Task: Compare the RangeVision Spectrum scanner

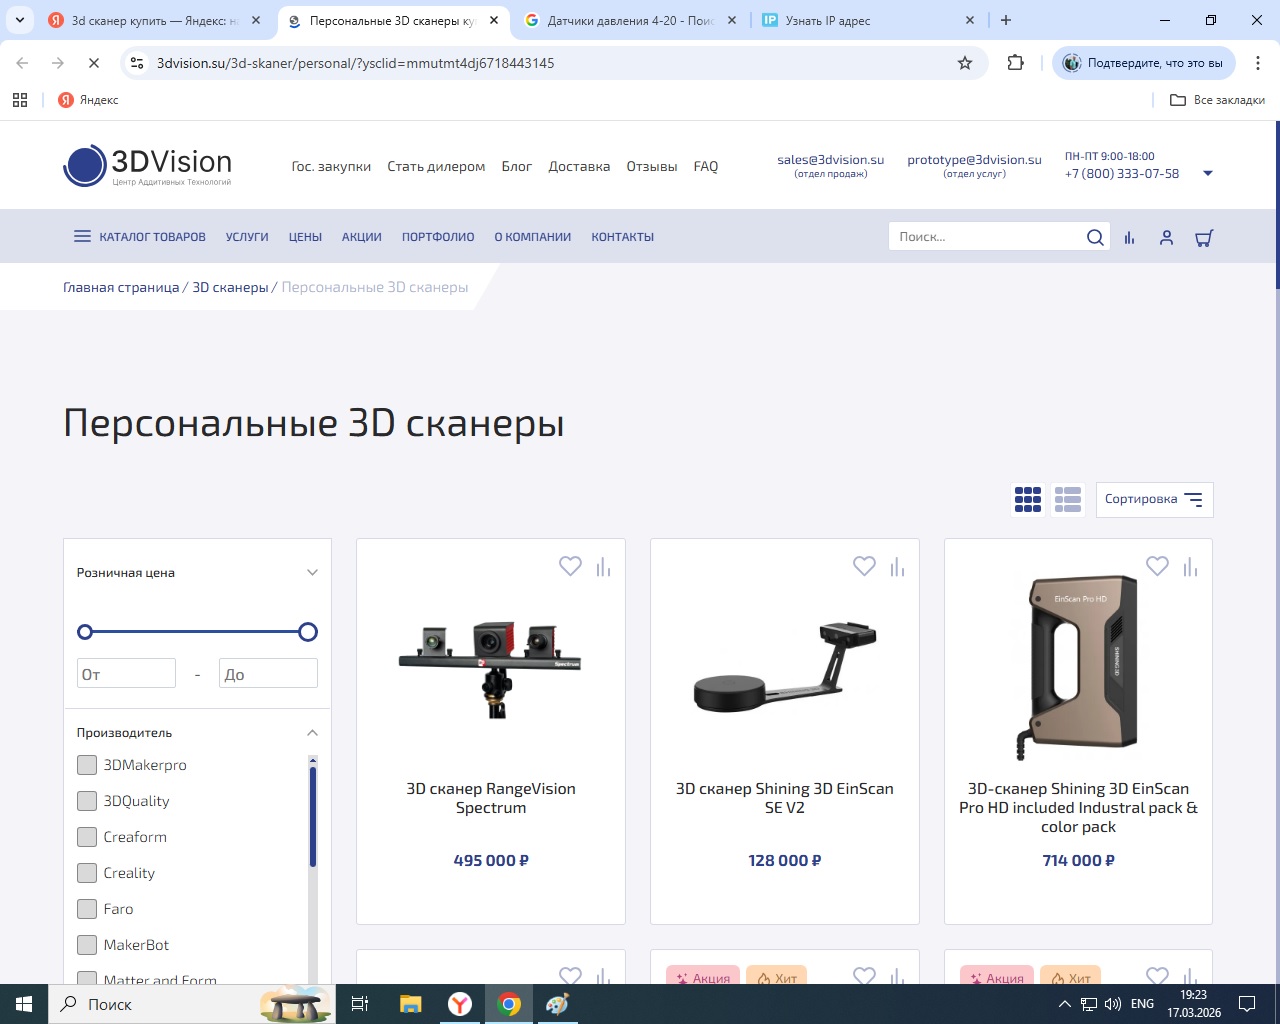Action: tap(603, 567)
